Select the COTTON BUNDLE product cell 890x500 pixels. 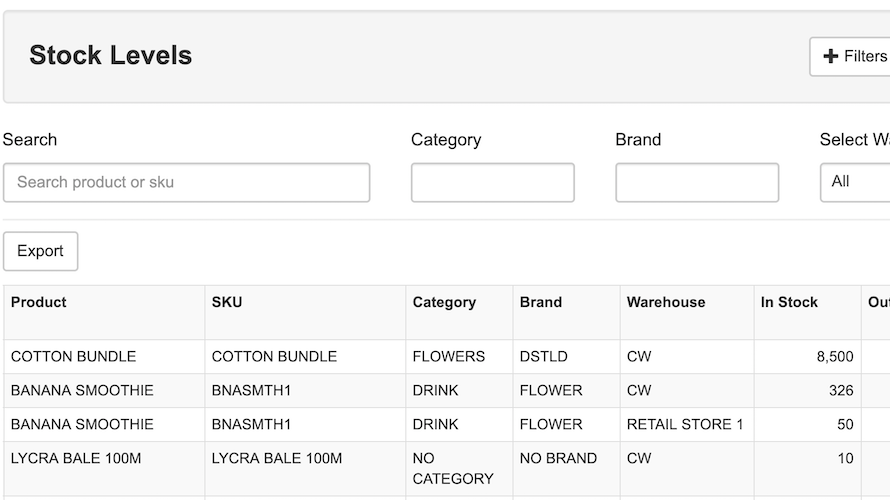(73, 357)
